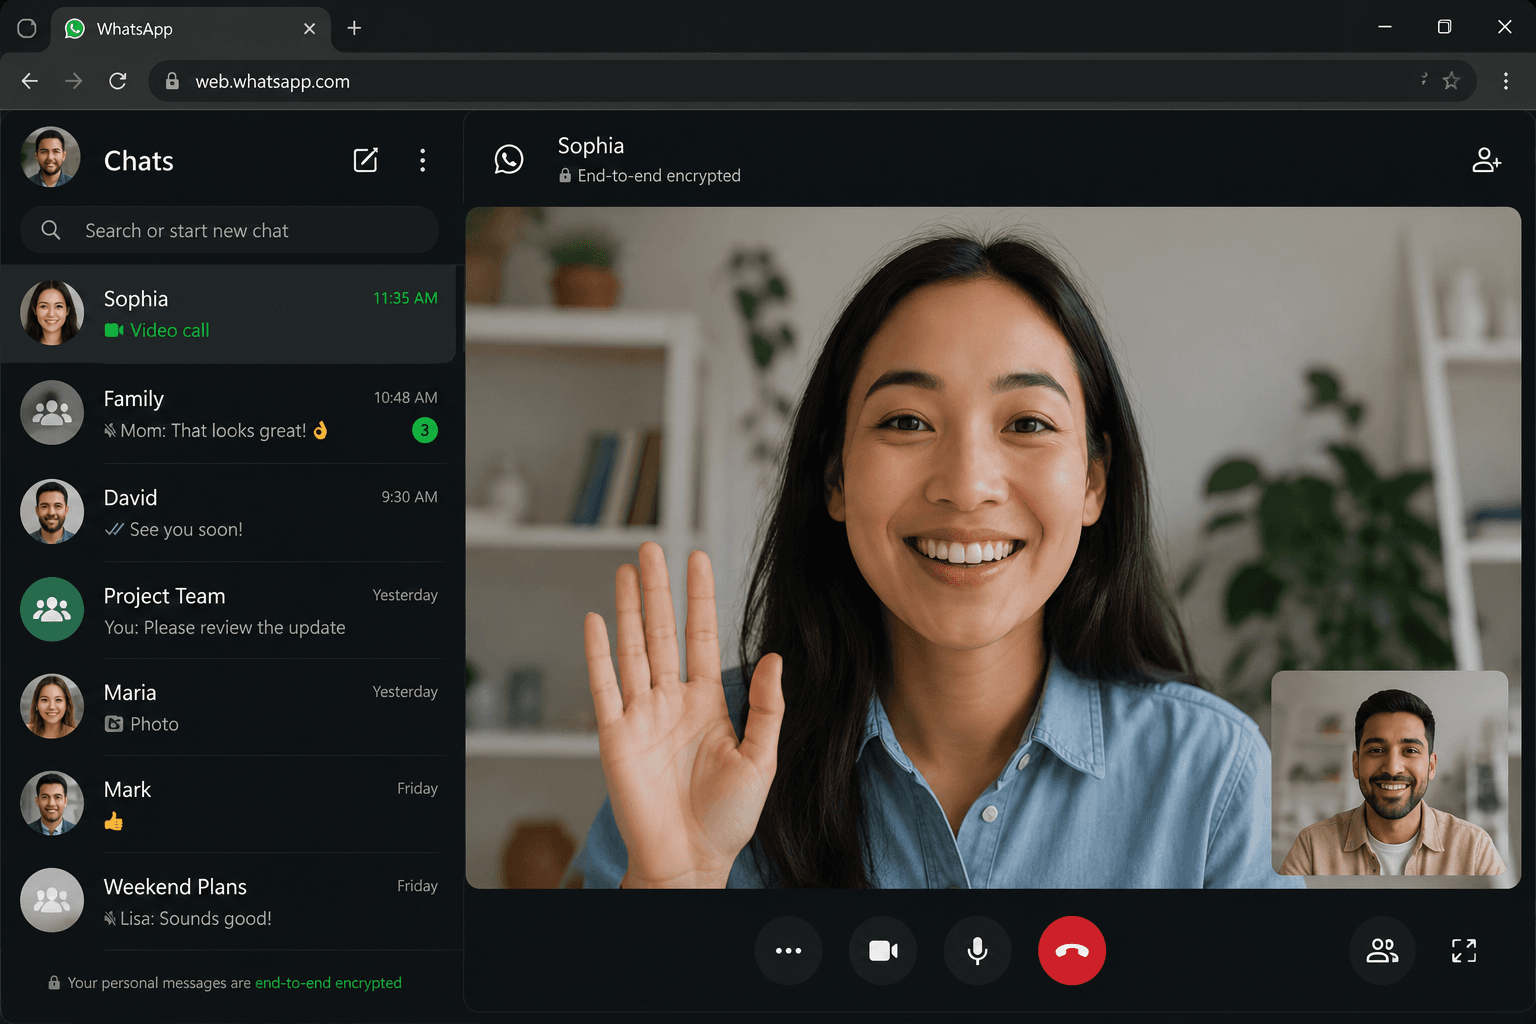Start a new chat with compose icon
Image resolution: width=1536 pixels, height=1024 pixels.
366,160
